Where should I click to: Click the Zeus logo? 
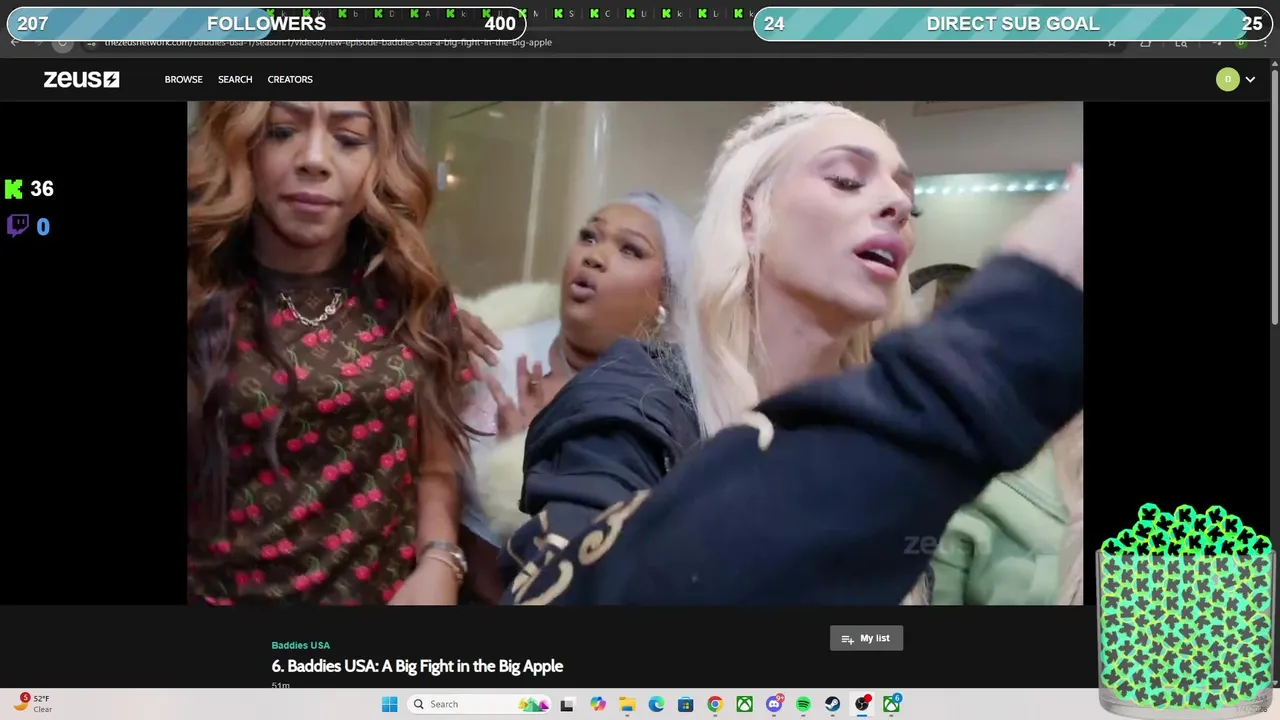[x=81, y=79]
